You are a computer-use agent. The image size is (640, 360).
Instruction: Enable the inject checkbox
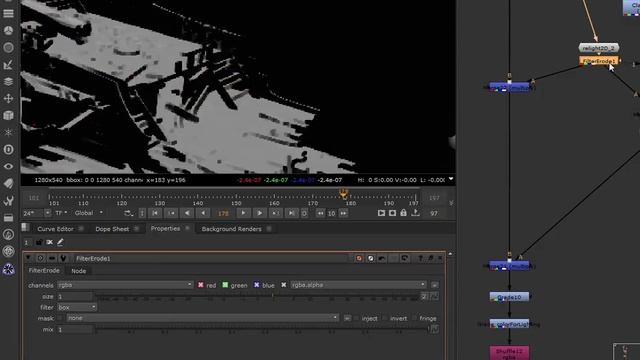click(356, 318)
